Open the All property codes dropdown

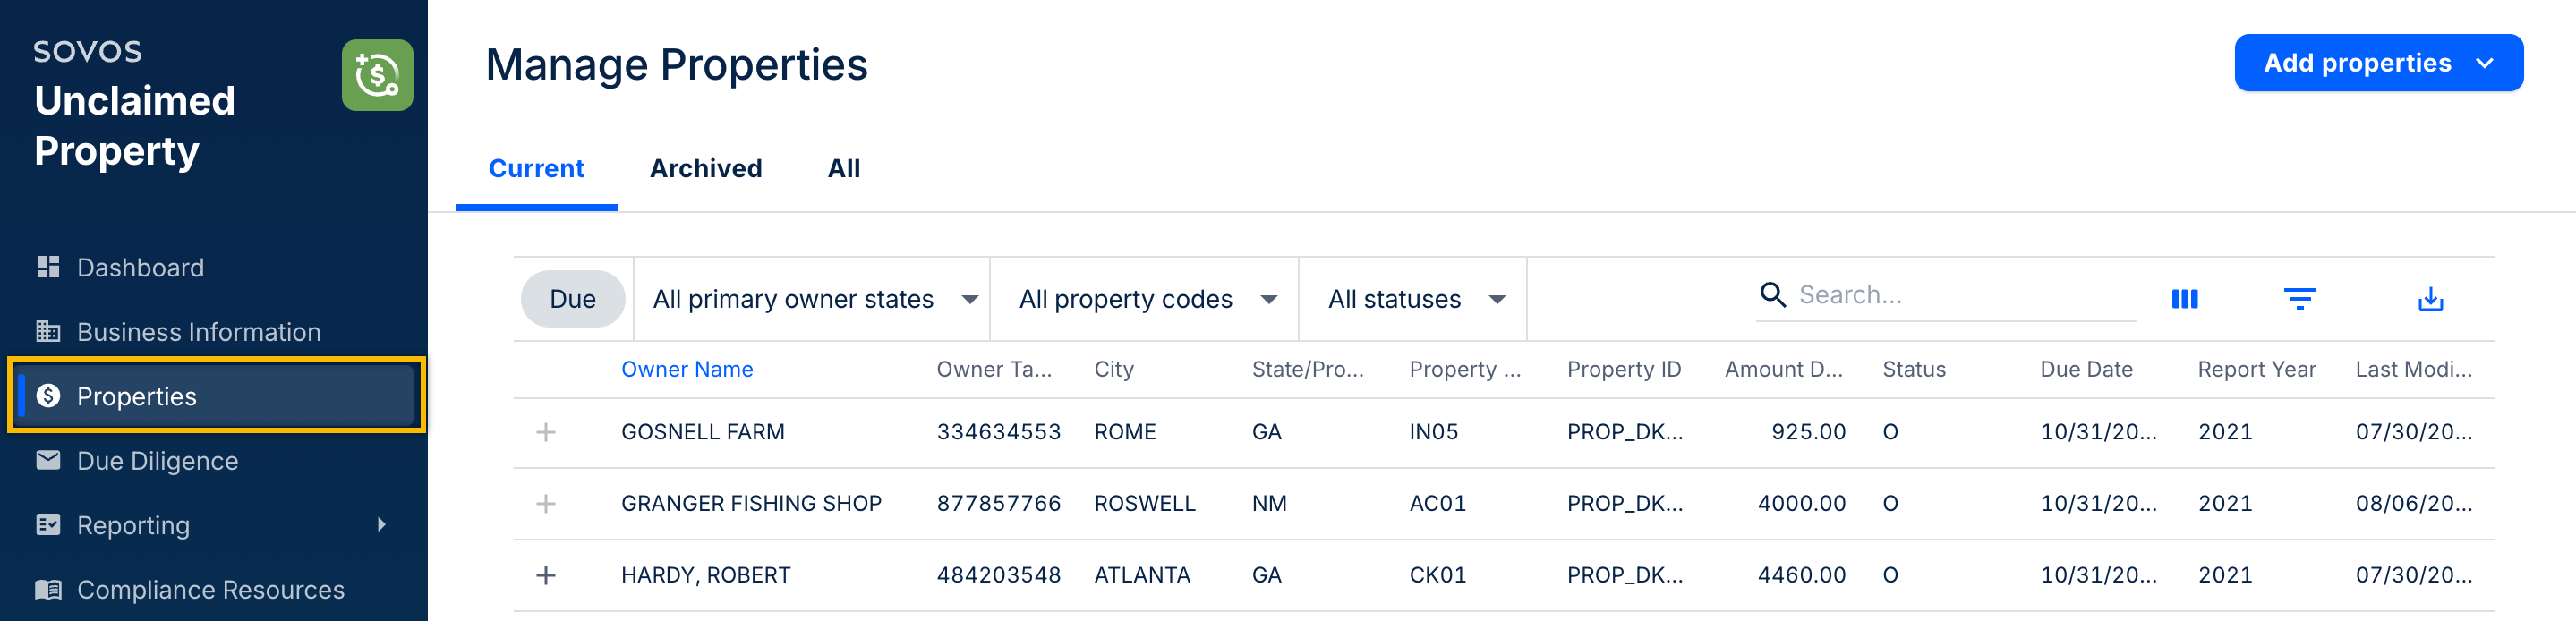point(1146,299)
